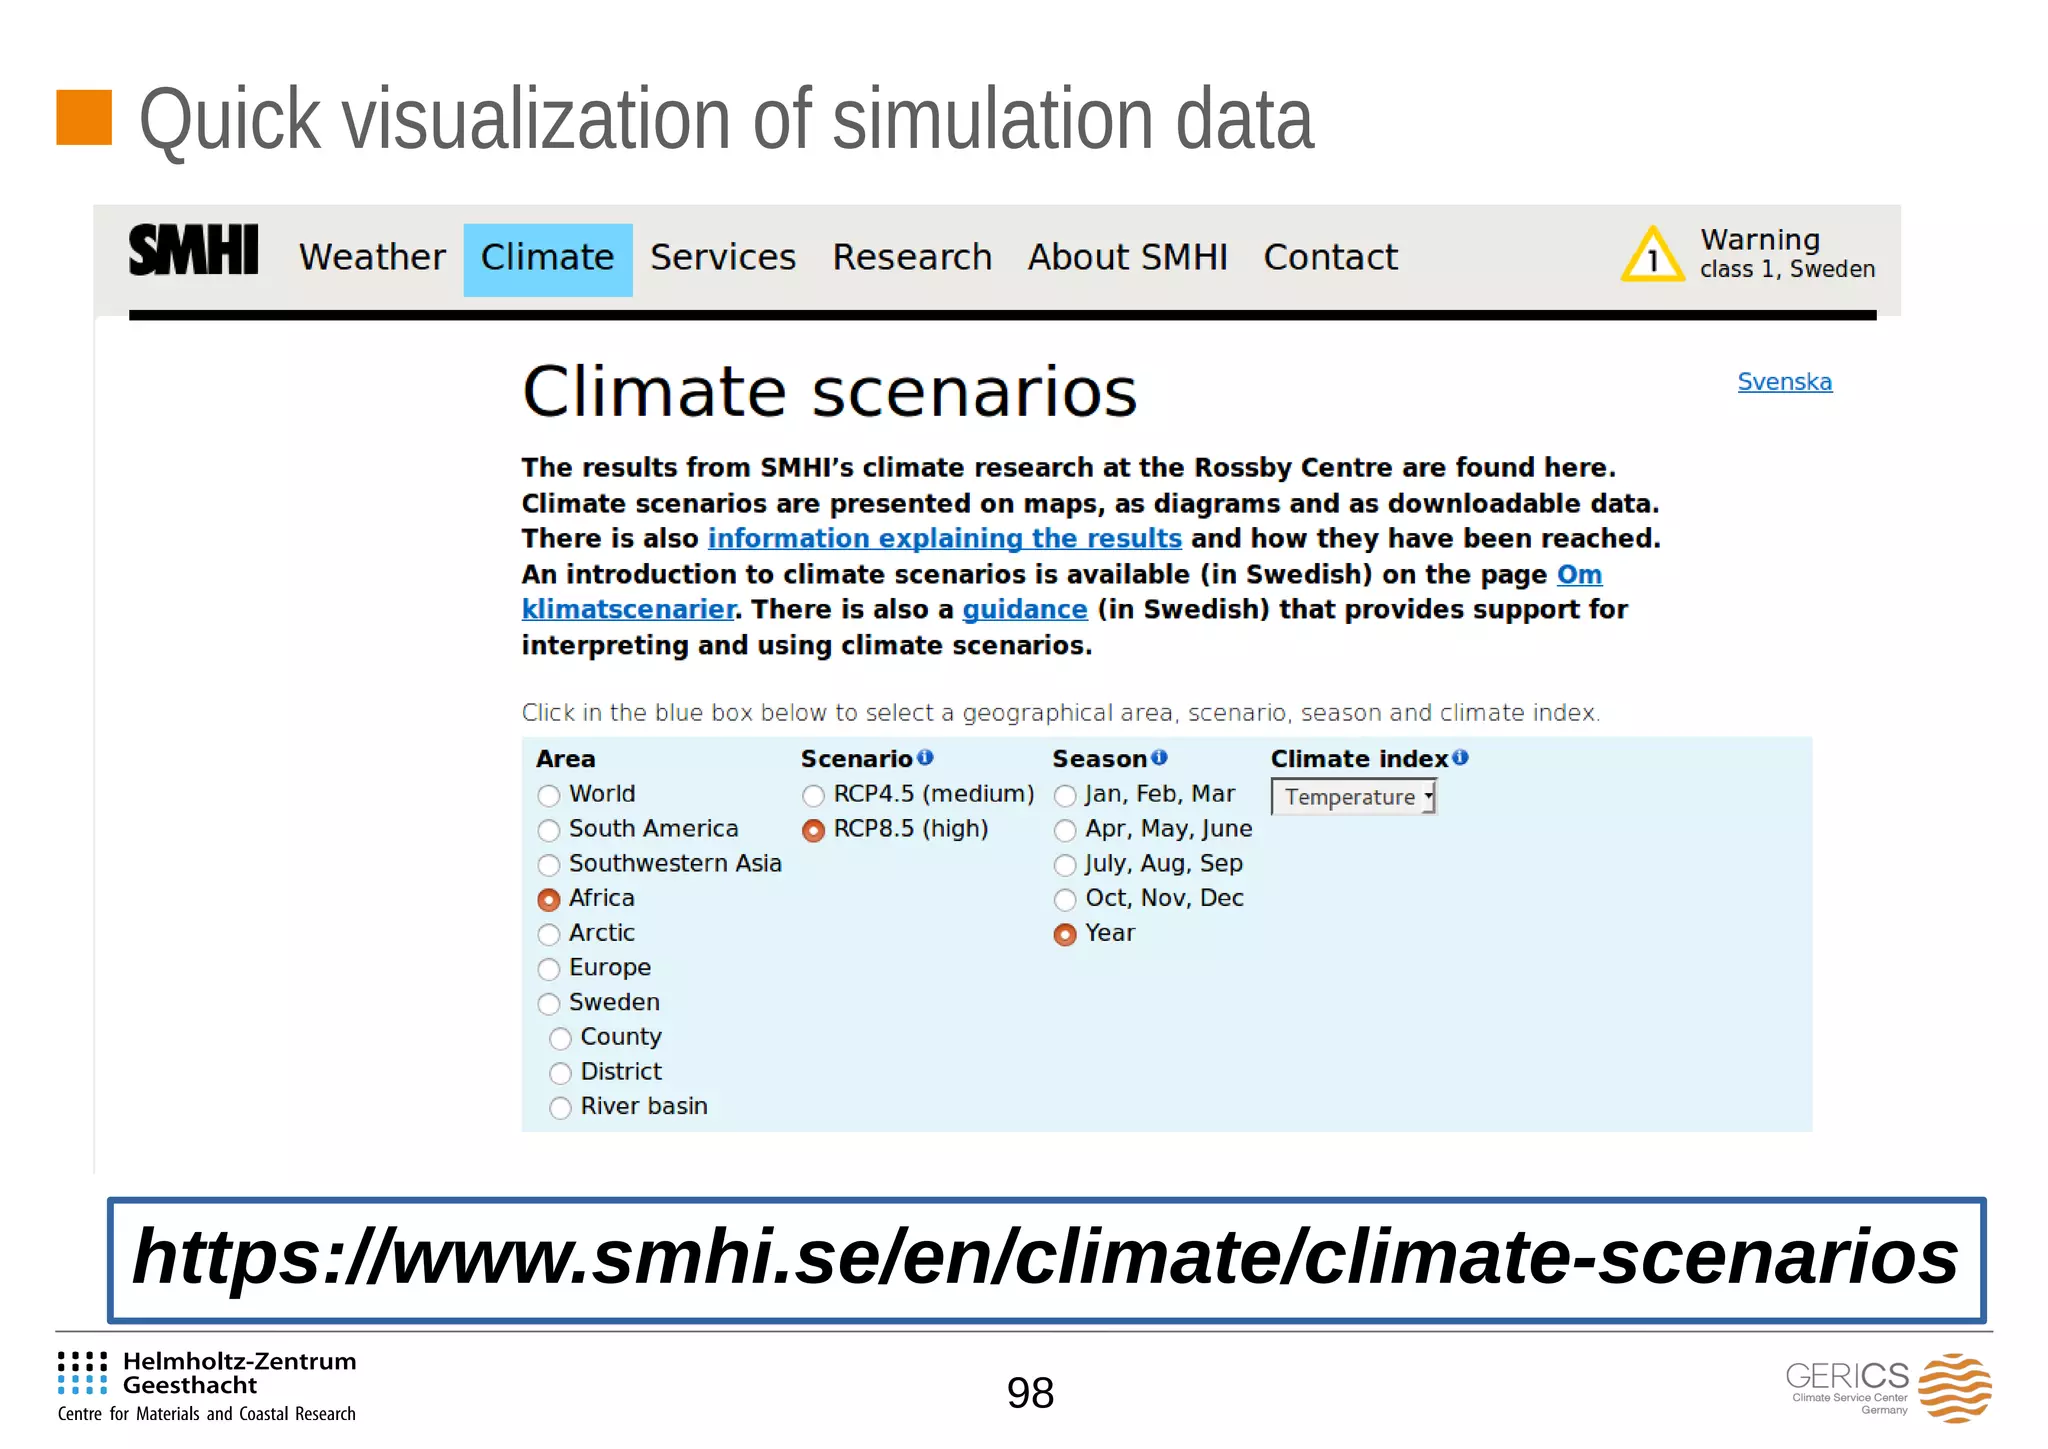
Task: Select the District radio button
Action: click(561, 1073)
